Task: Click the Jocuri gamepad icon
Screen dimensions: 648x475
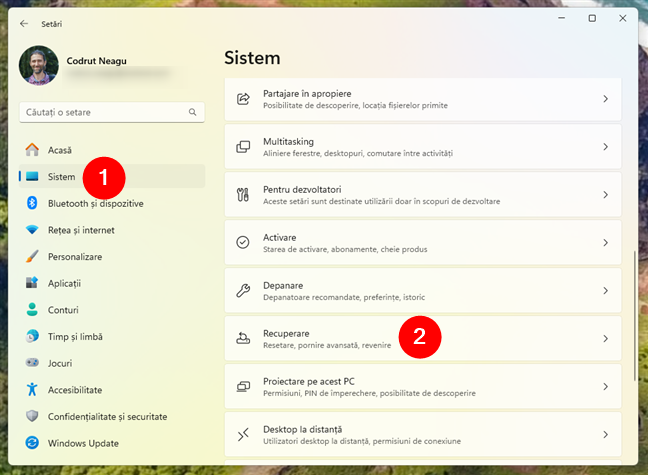Action: 32,363
